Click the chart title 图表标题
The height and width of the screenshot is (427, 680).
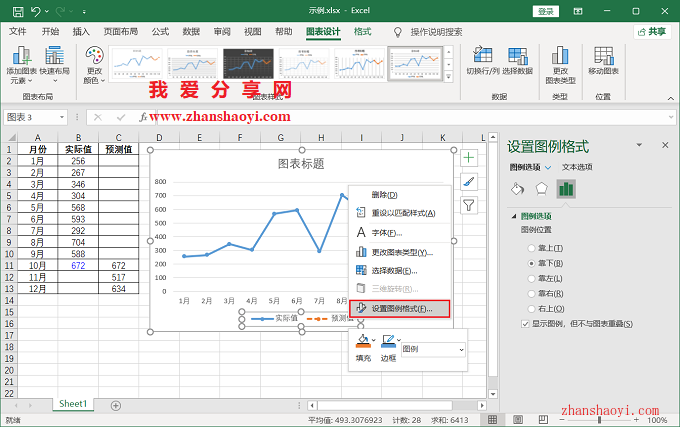click(x=301, y=164)
